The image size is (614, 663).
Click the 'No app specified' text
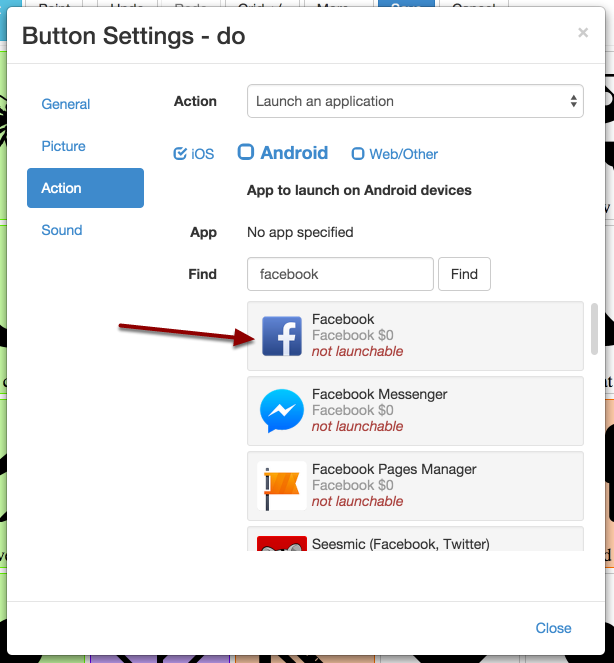point(300,232)
